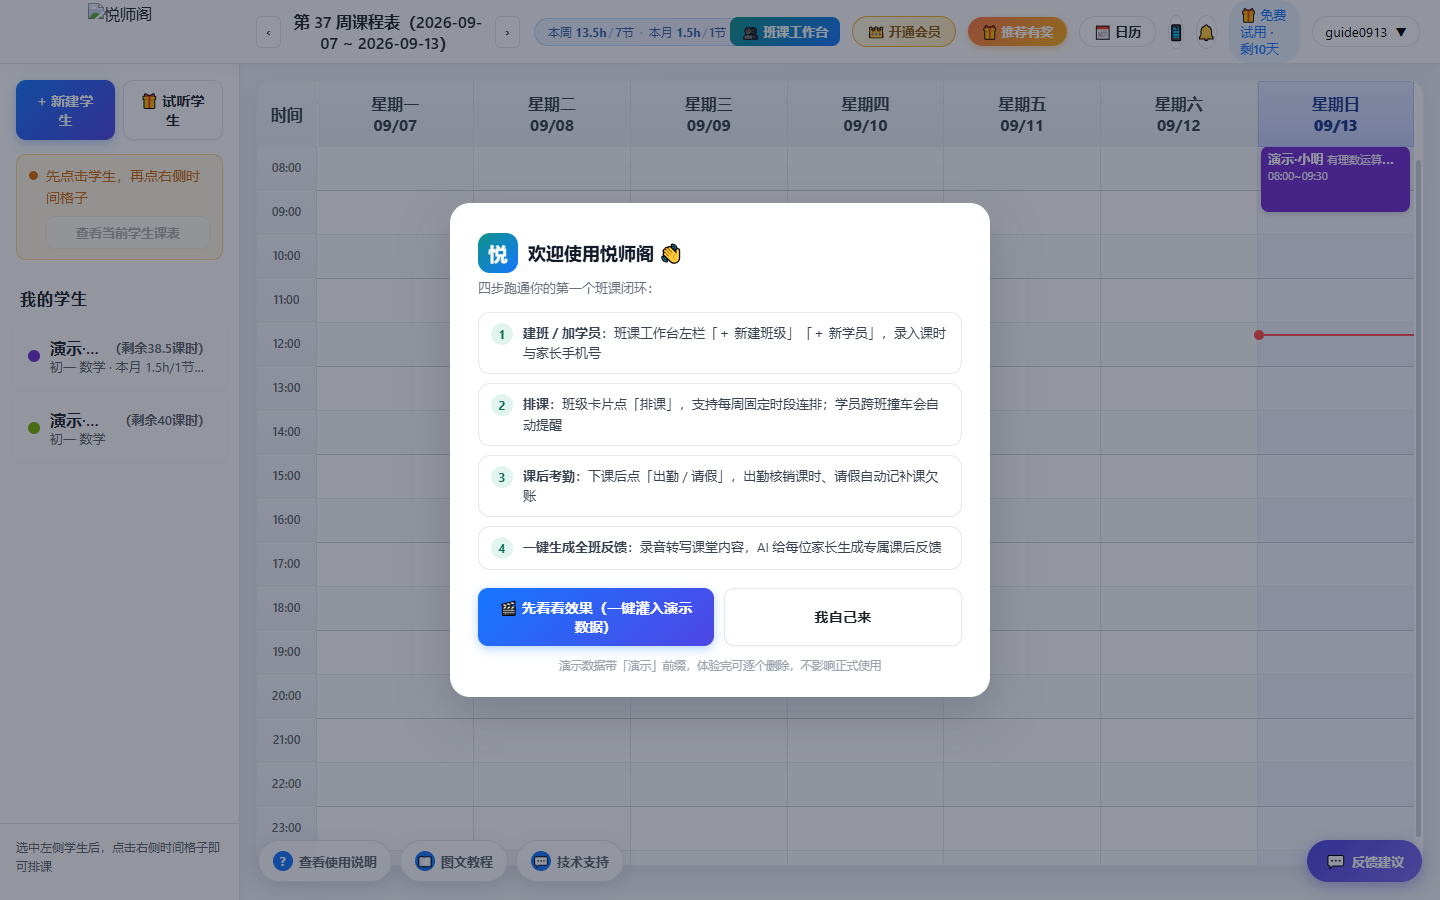Image resolution: width=1440 pixels, height=900 pixels.
Task: Click 查看当前学生课表 button
Action: (128, 233)
